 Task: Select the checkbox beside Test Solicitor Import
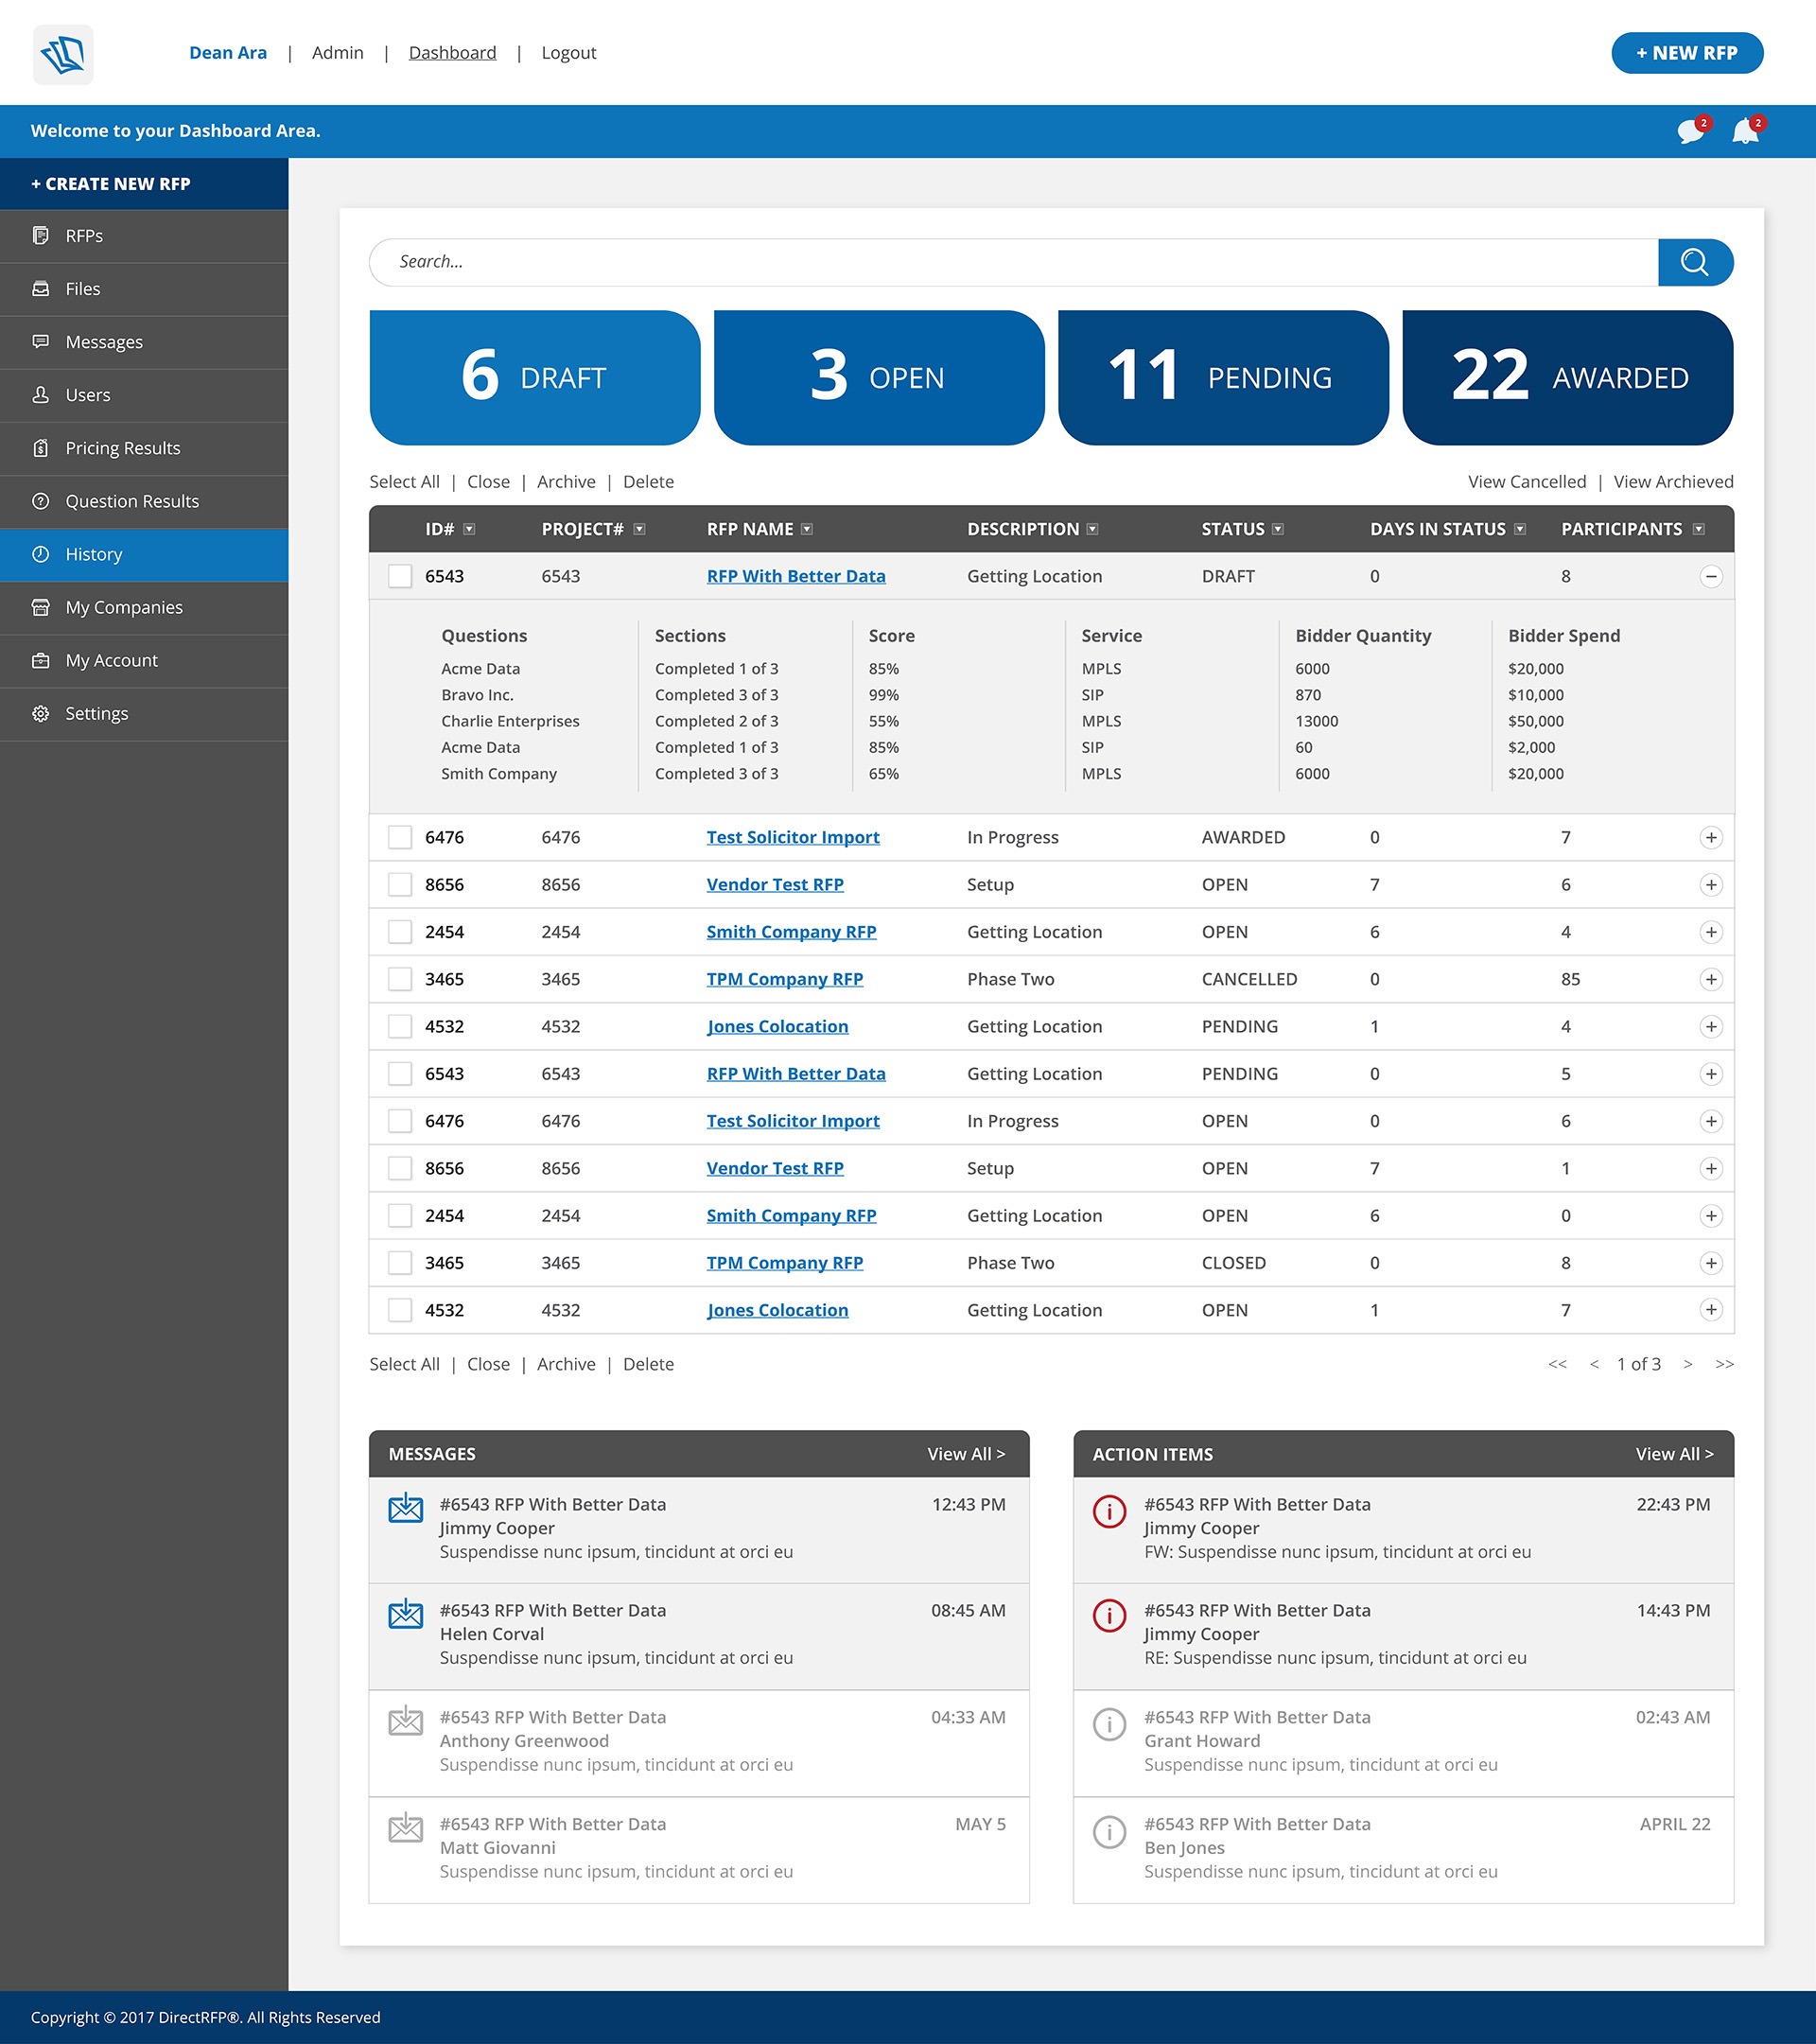click(x=400, y=837)
